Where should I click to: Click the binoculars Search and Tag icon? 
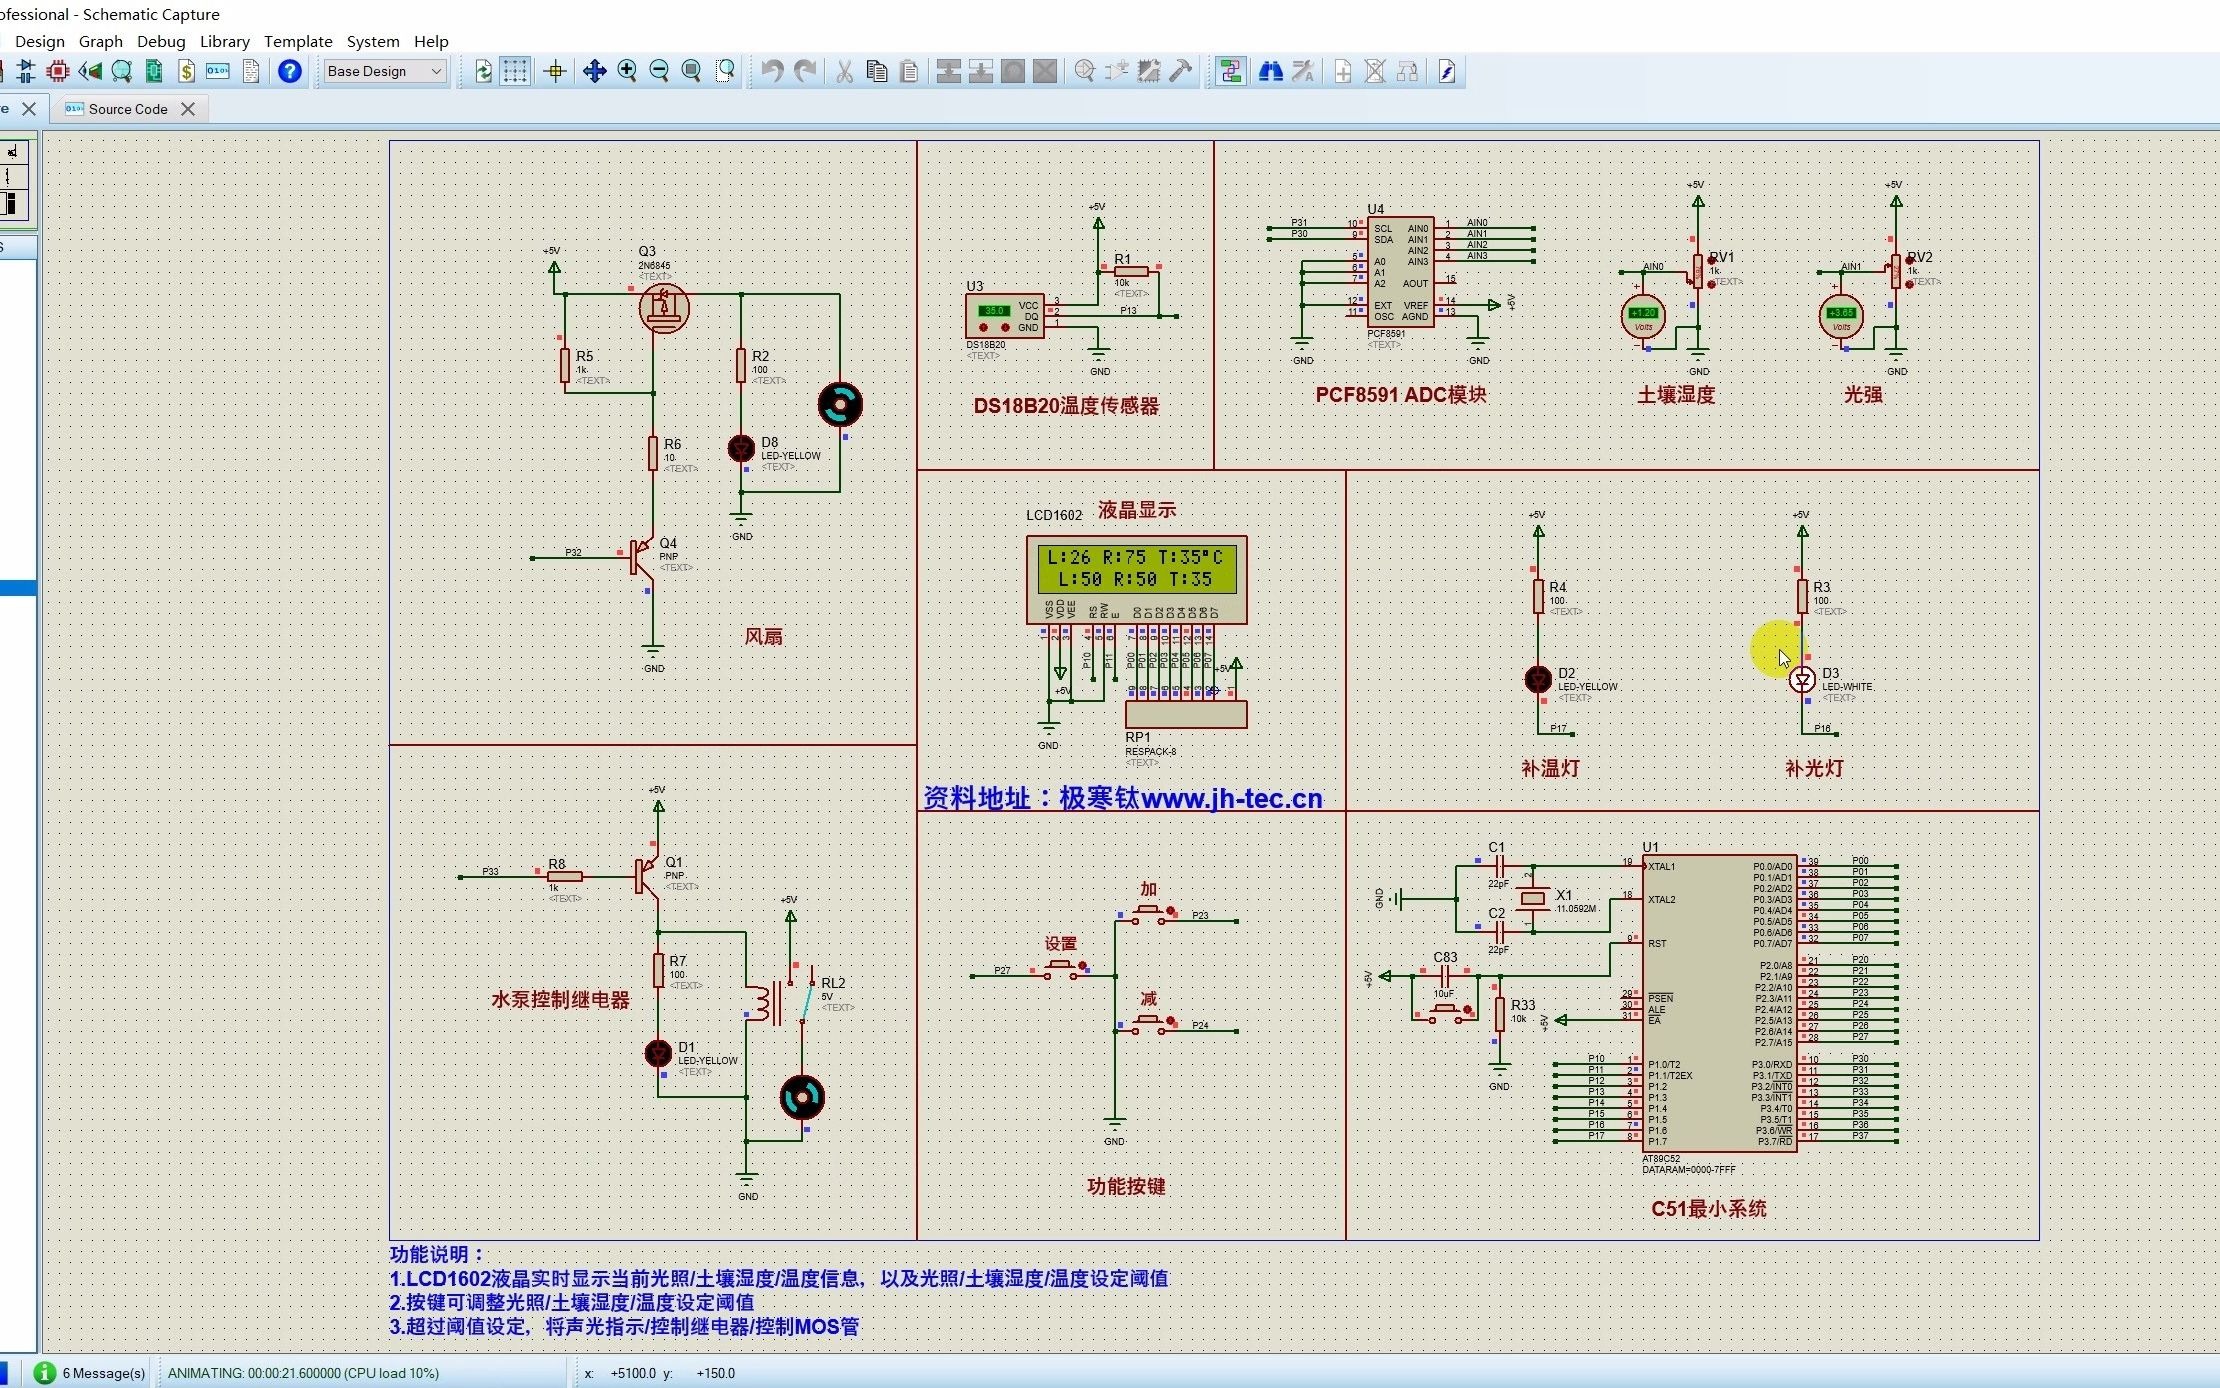(x=1270, y=71)
